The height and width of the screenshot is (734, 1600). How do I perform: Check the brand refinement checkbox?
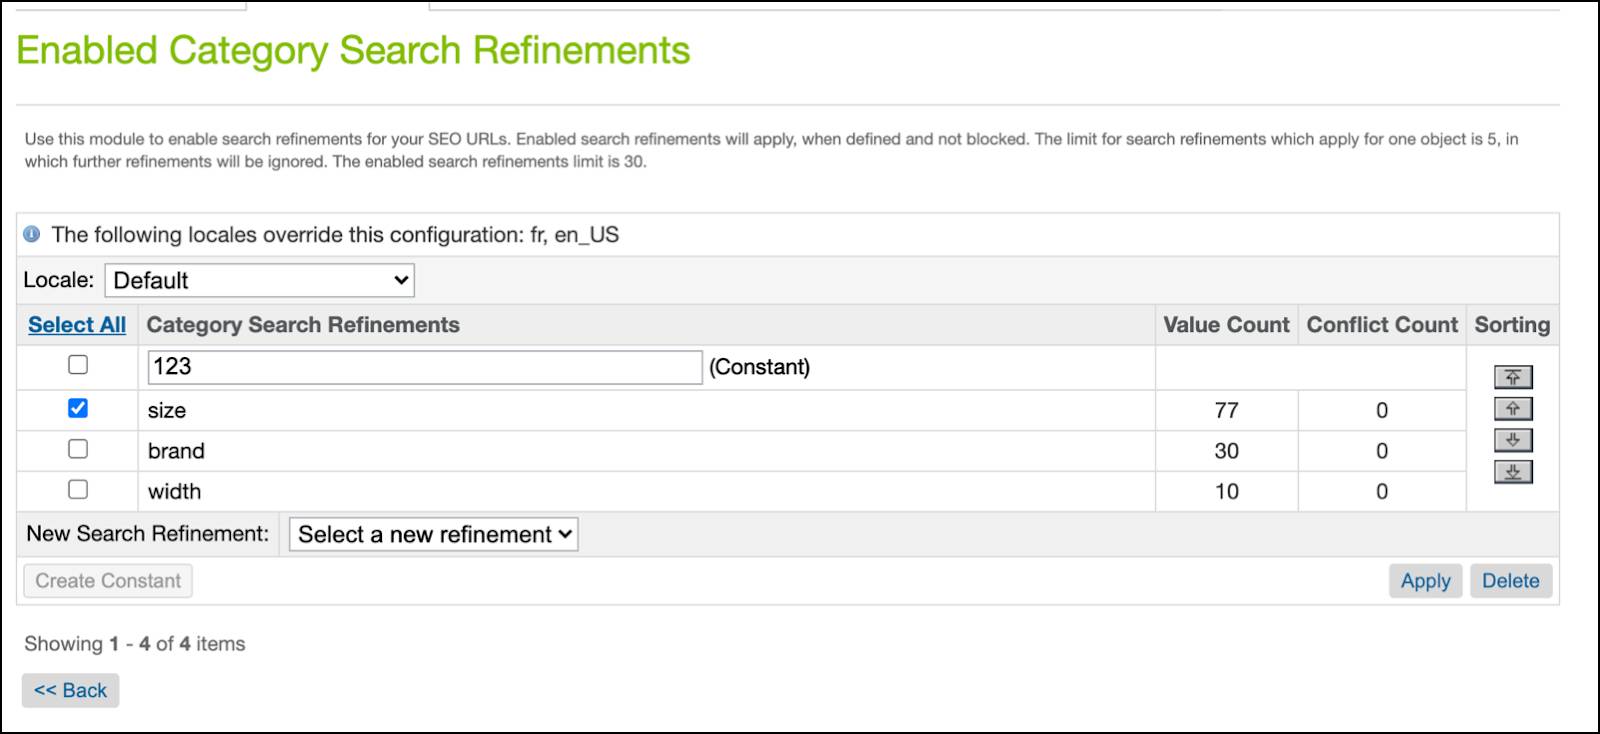(78, 449)
